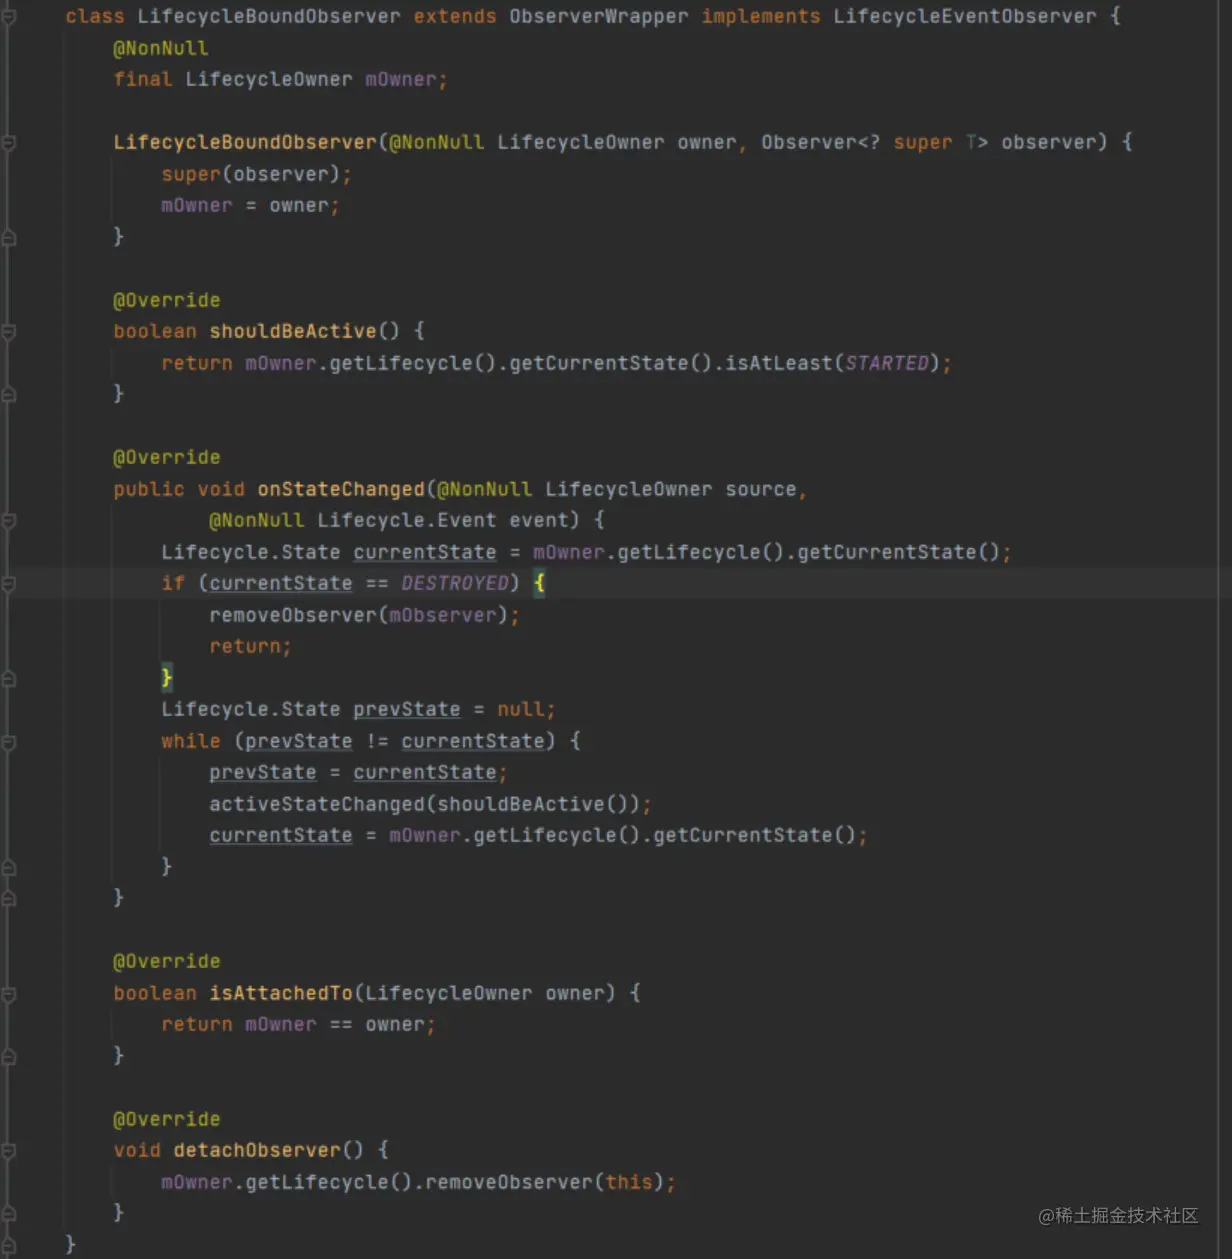Collapse the onStateChanged method body
This screenshot has width=1232, height=1259.
click(x=8, y=520)
